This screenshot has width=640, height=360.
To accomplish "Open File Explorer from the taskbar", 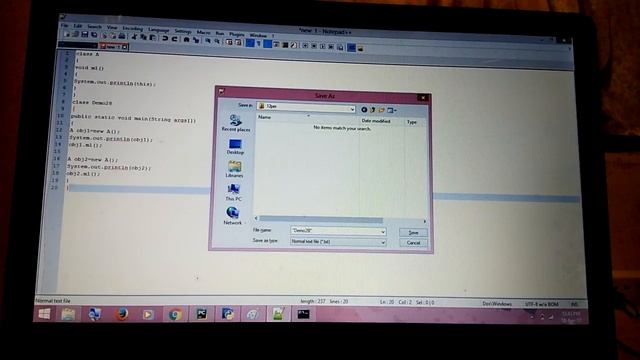I will [68, 314].
